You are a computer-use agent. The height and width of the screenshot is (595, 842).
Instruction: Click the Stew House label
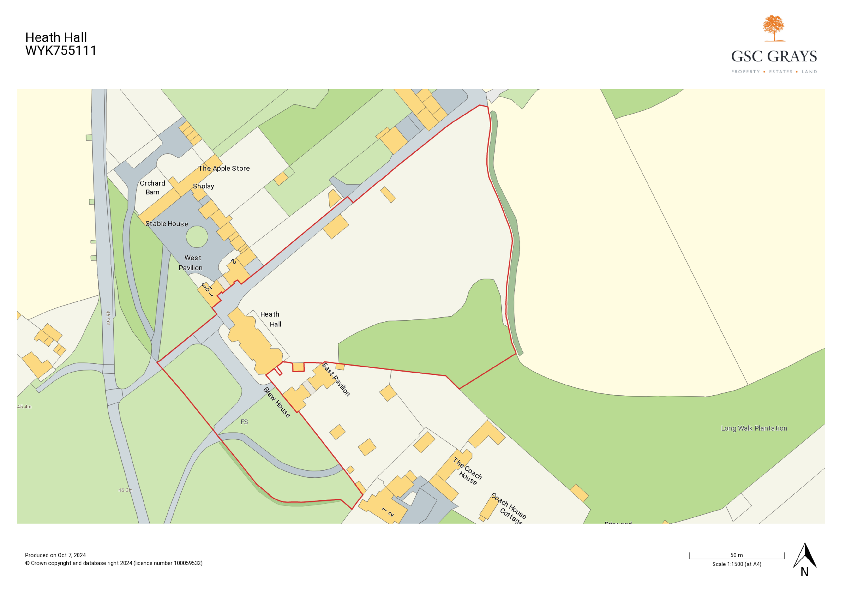click(x=277, y=402)
